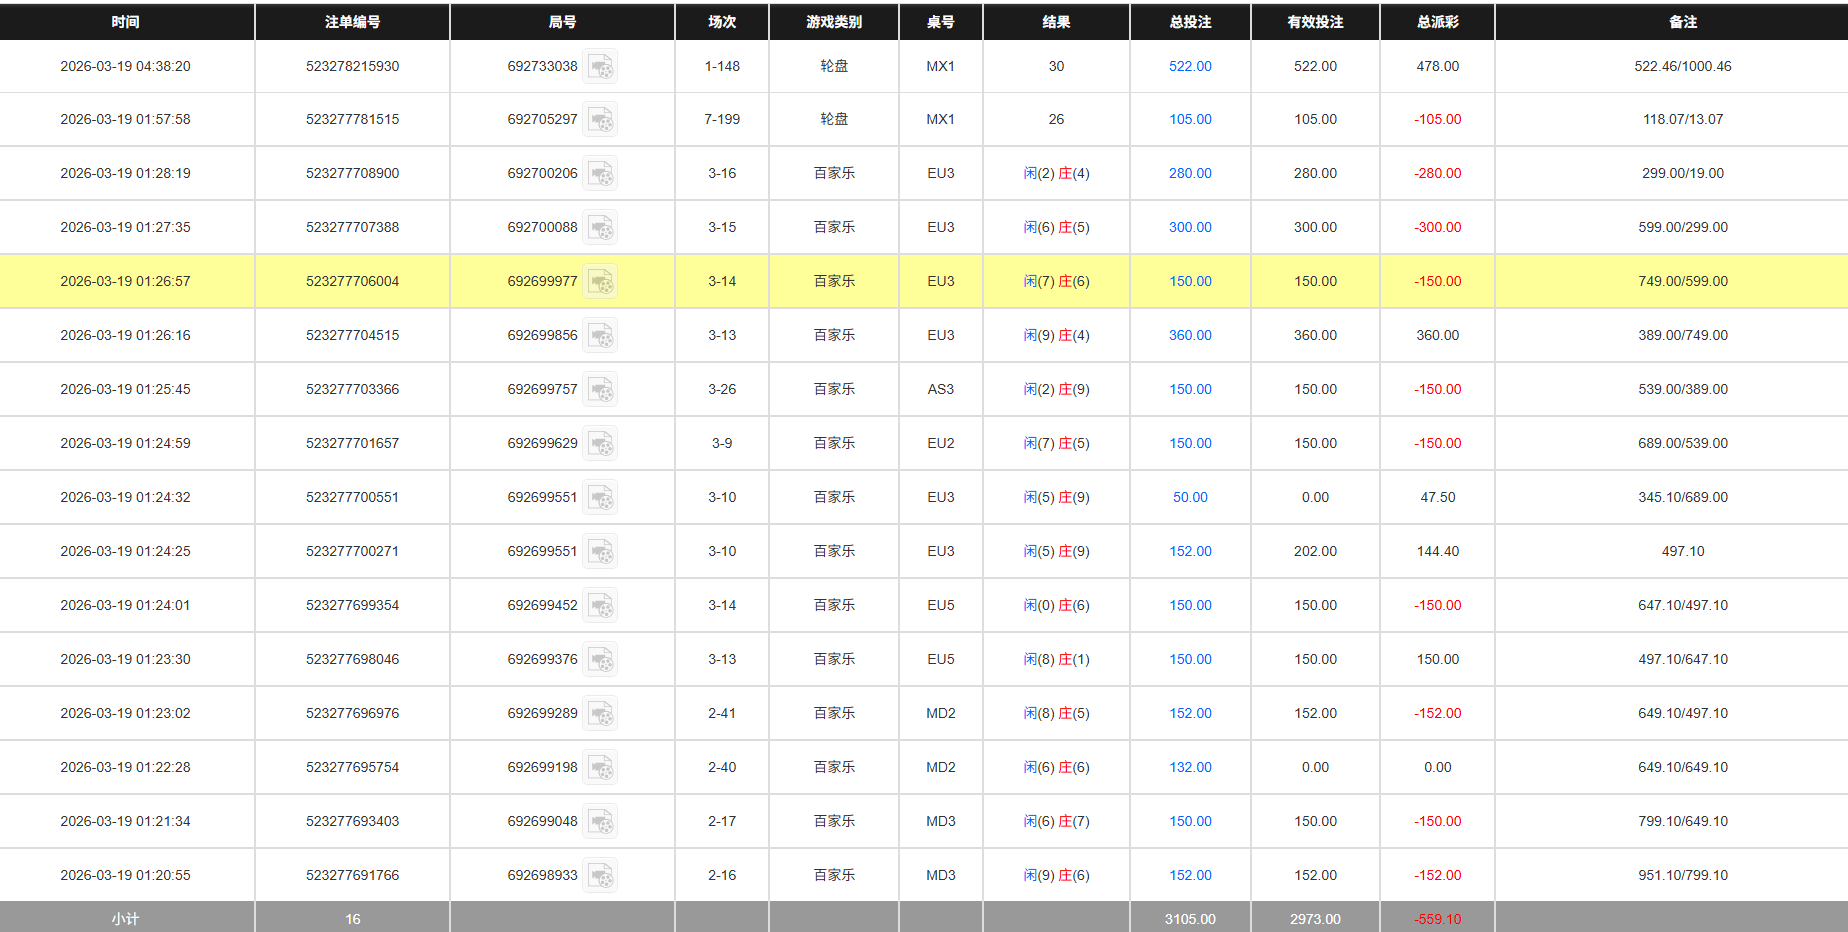Click blue bet amount 522.00 on roulette row

(x=1189, y=66)
